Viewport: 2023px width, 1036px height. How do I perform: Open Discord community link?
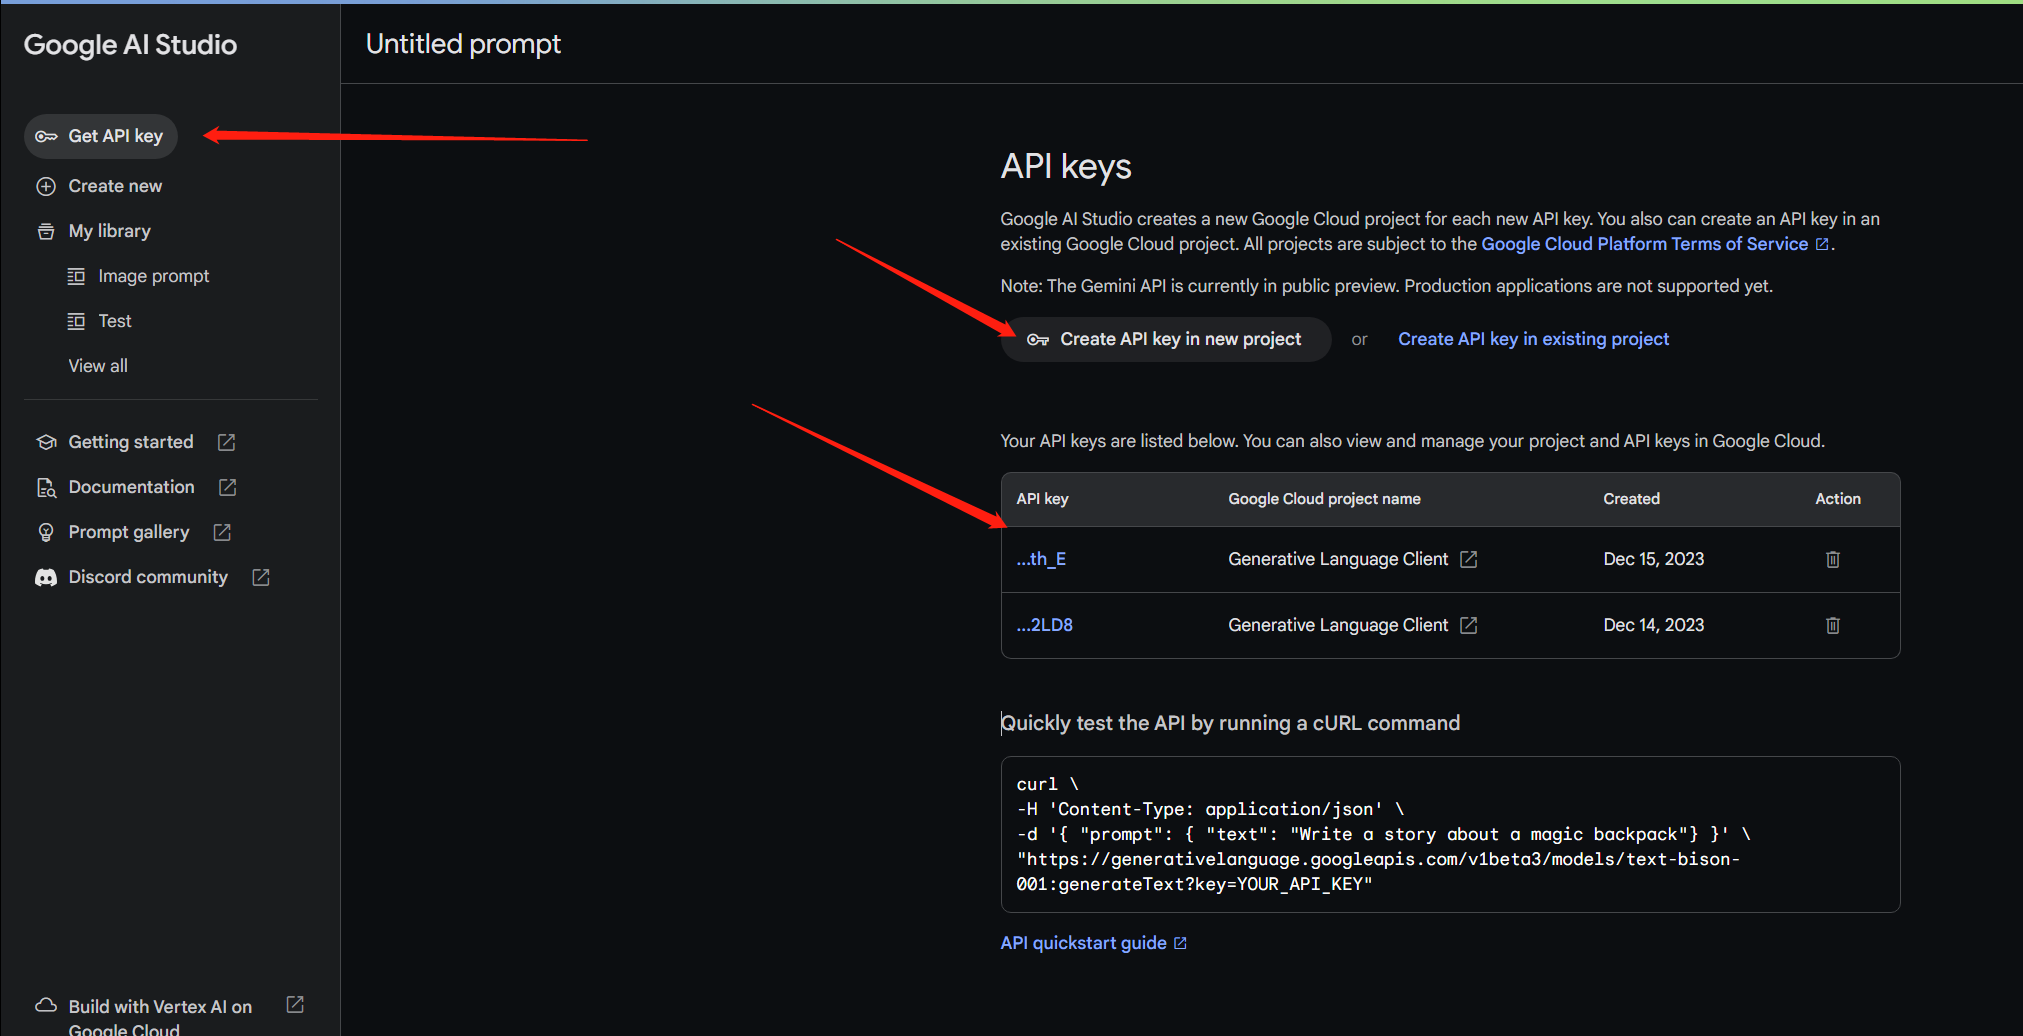click(x=148, y=577)
